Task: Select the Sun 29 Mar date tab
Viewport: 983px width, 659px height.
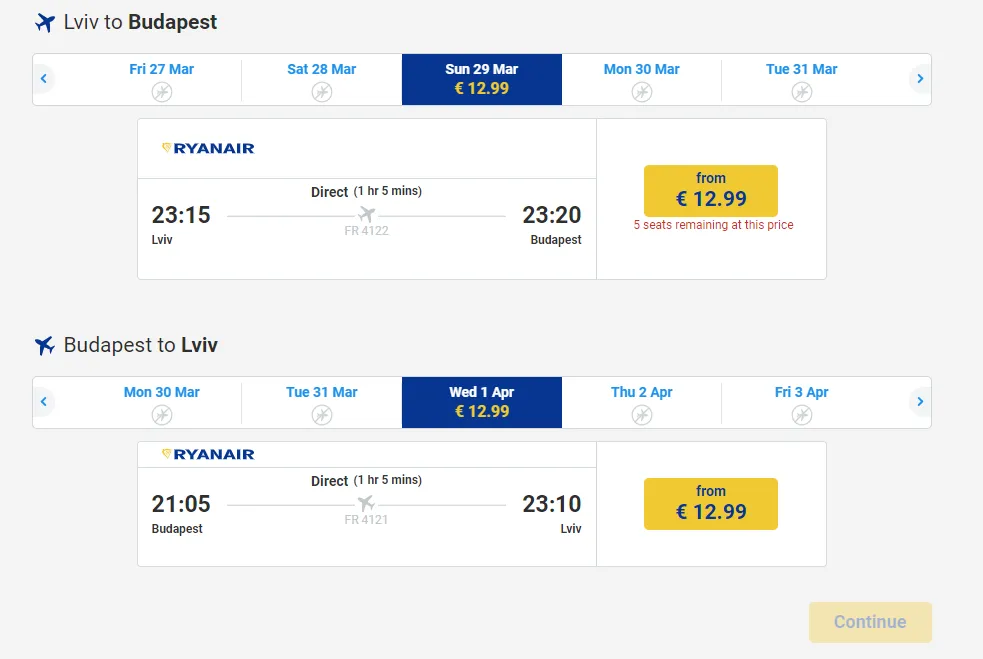Action: [x=482, y=79]
